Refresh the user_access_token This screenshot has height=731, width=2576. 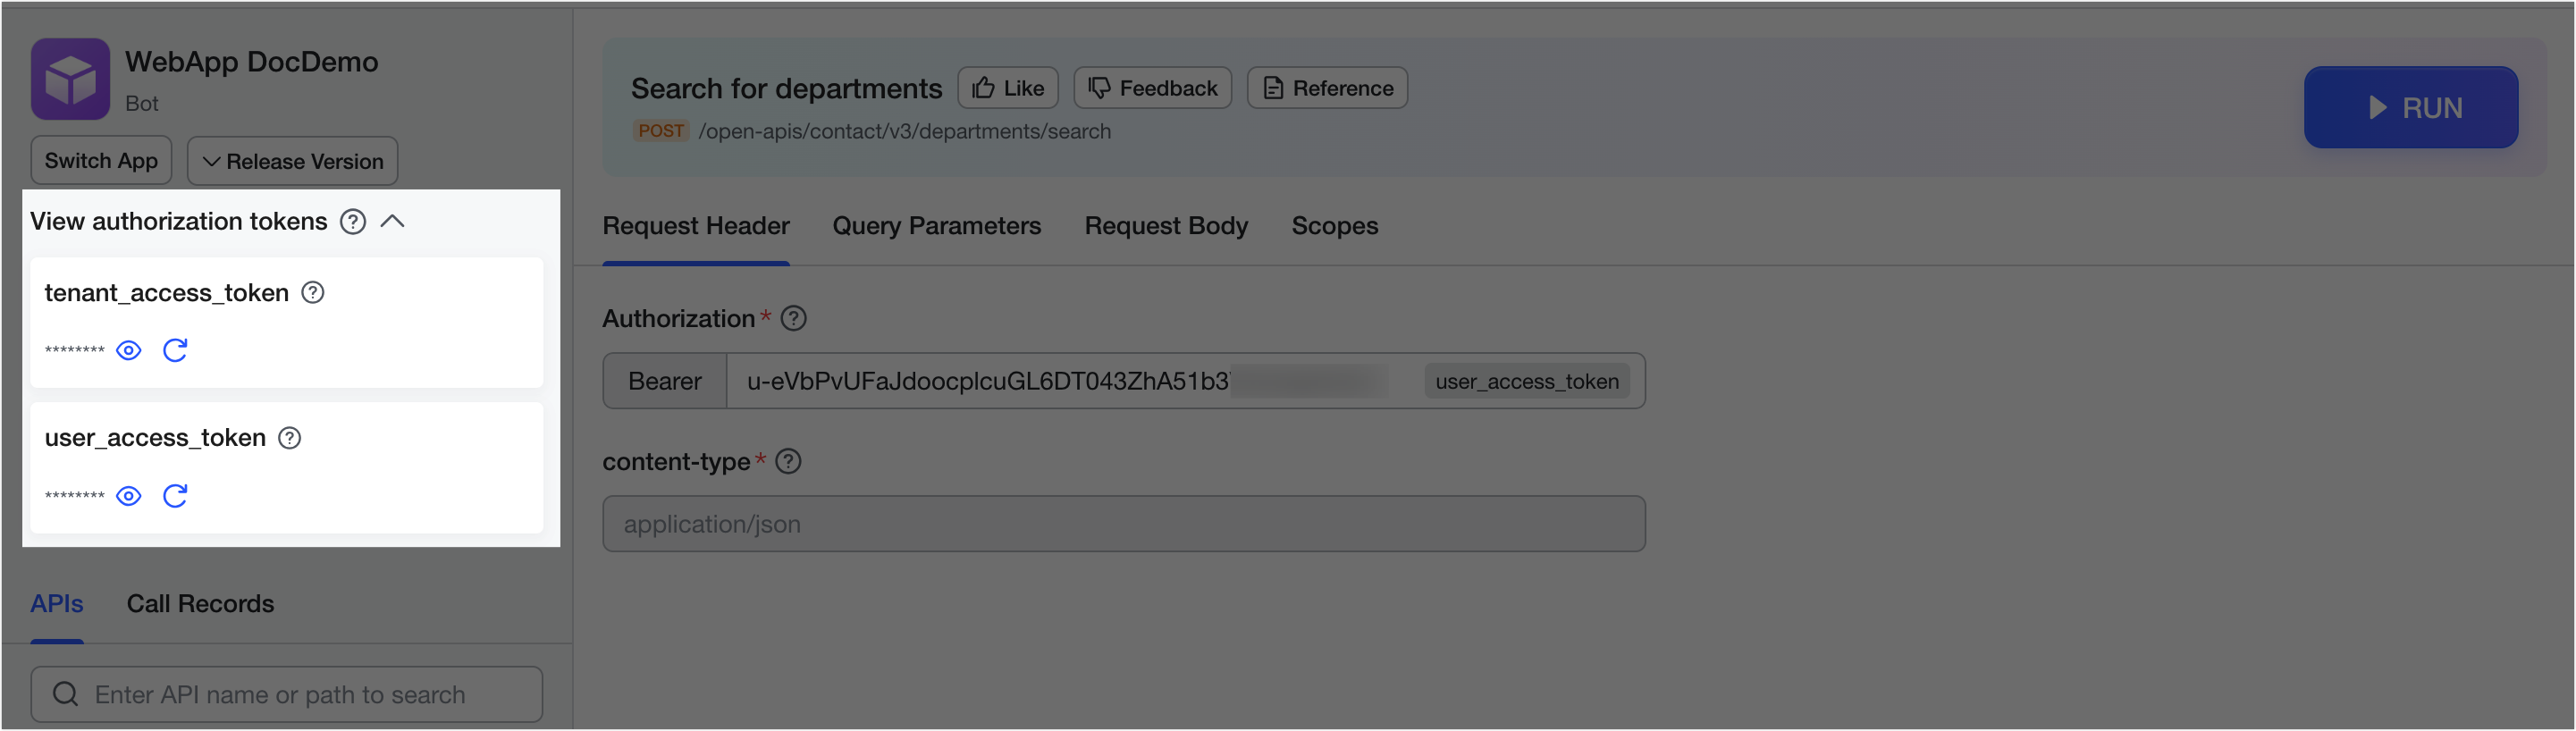coord(175,496)
